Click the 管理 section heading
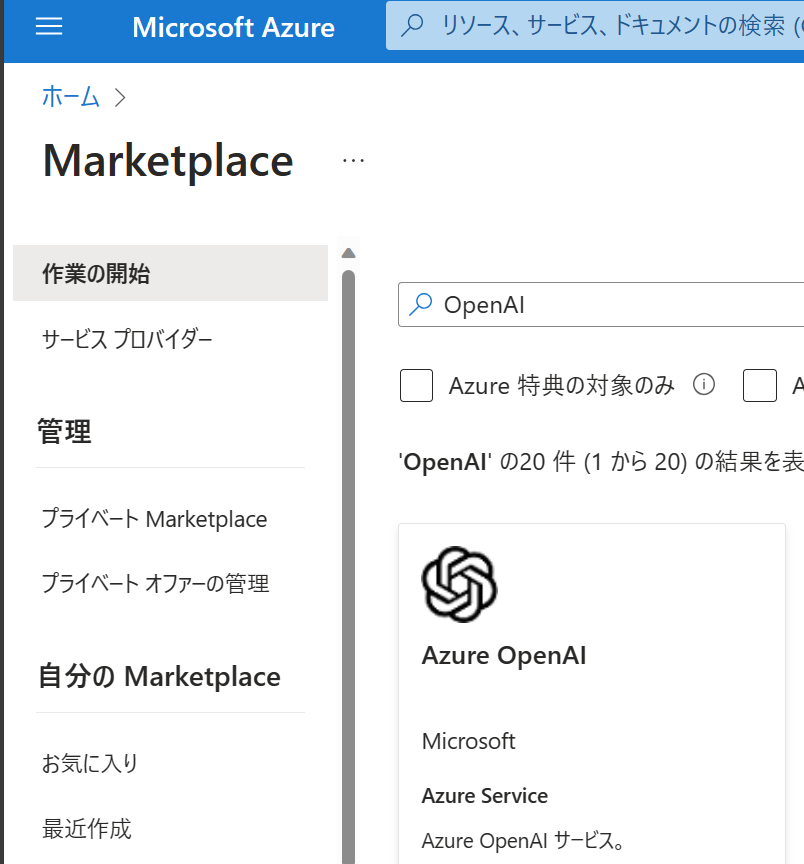This screenshot has height=864, width=804. (x=64, y=431)
